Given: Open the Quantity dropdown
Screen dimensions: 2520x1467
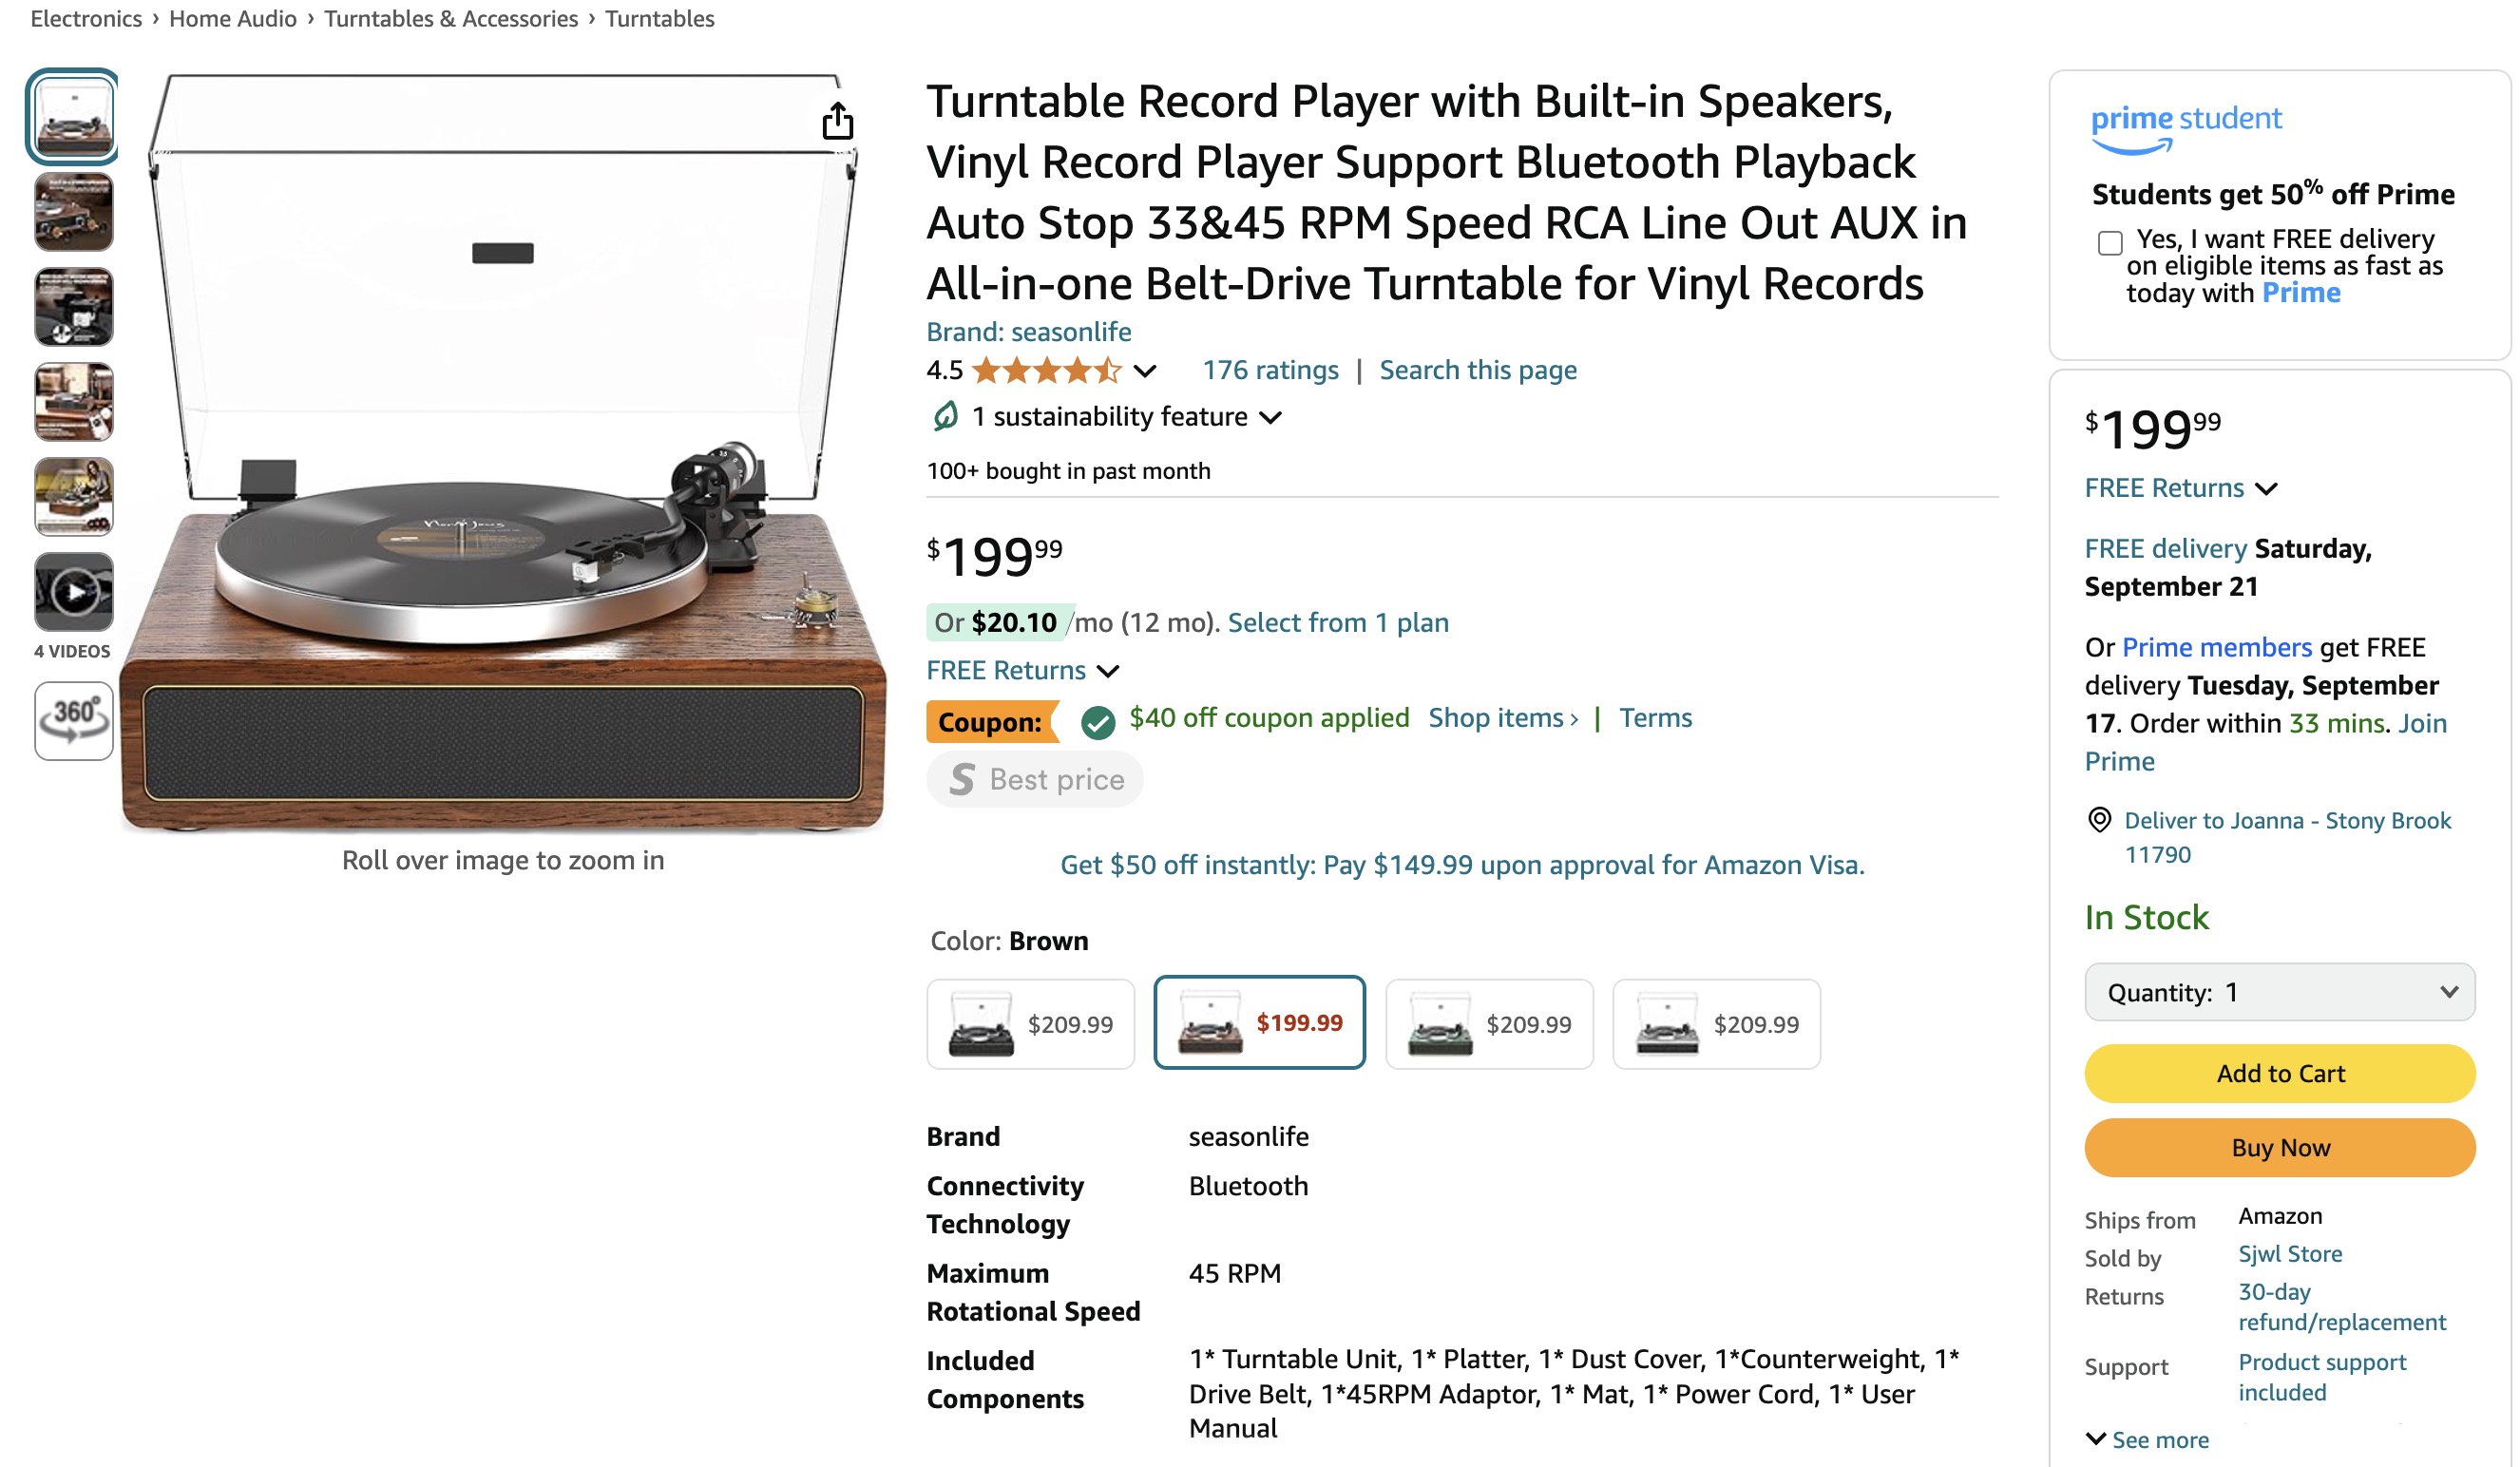Looking at the screenshot, I should [2279, 992].
